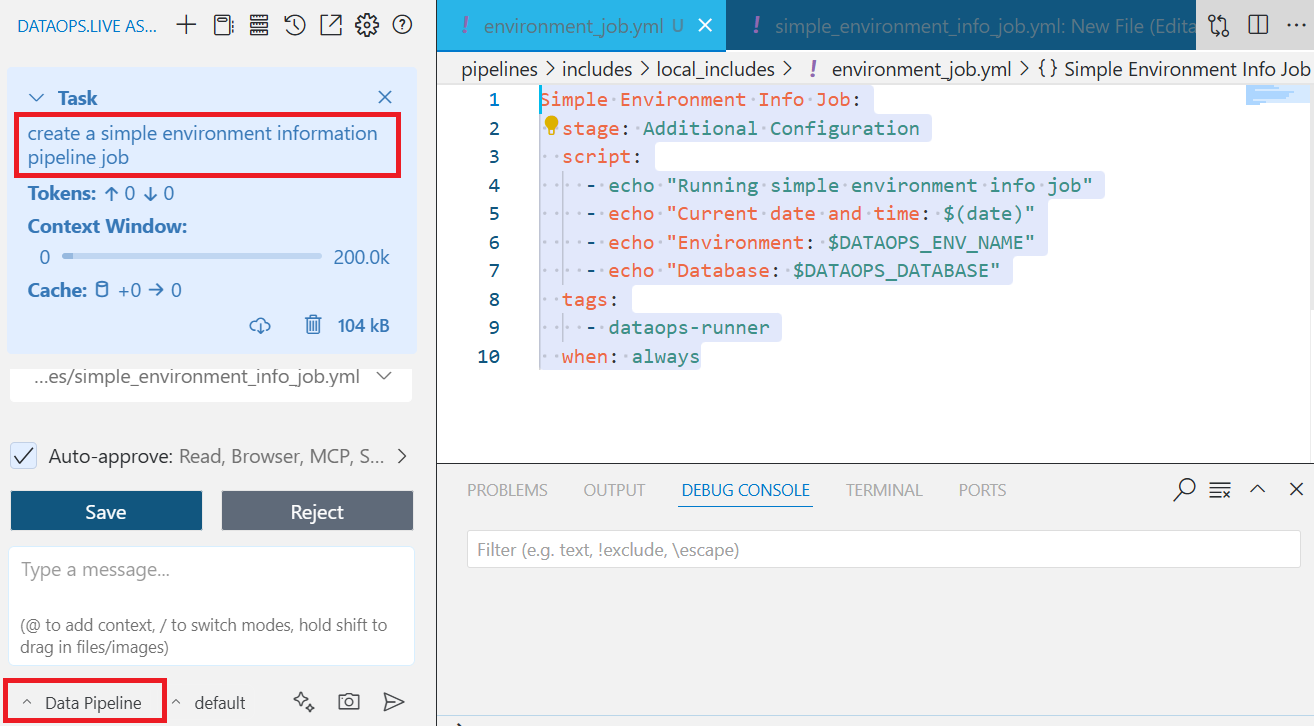Screen dimensions: 1314x726
Task: Open the local_includes breadcrumb
Action: (x=716, y=69)
